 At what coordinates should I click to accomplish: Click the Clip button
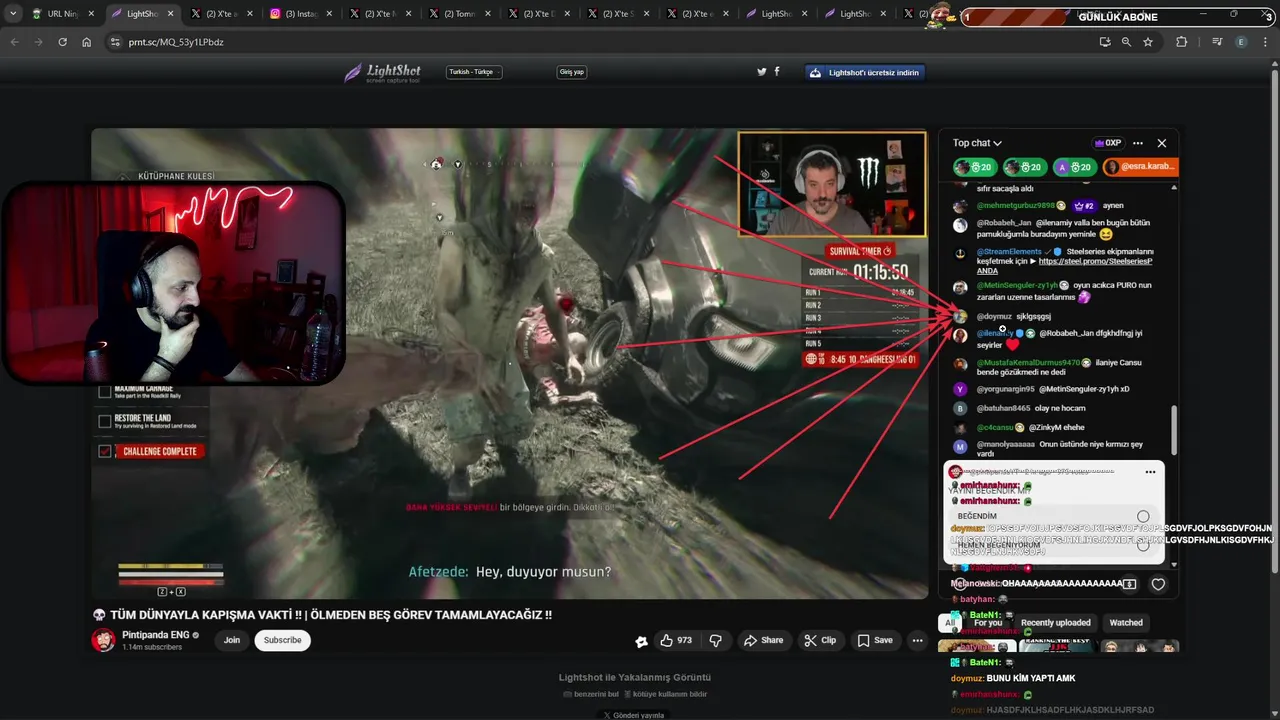click(820, 640)
